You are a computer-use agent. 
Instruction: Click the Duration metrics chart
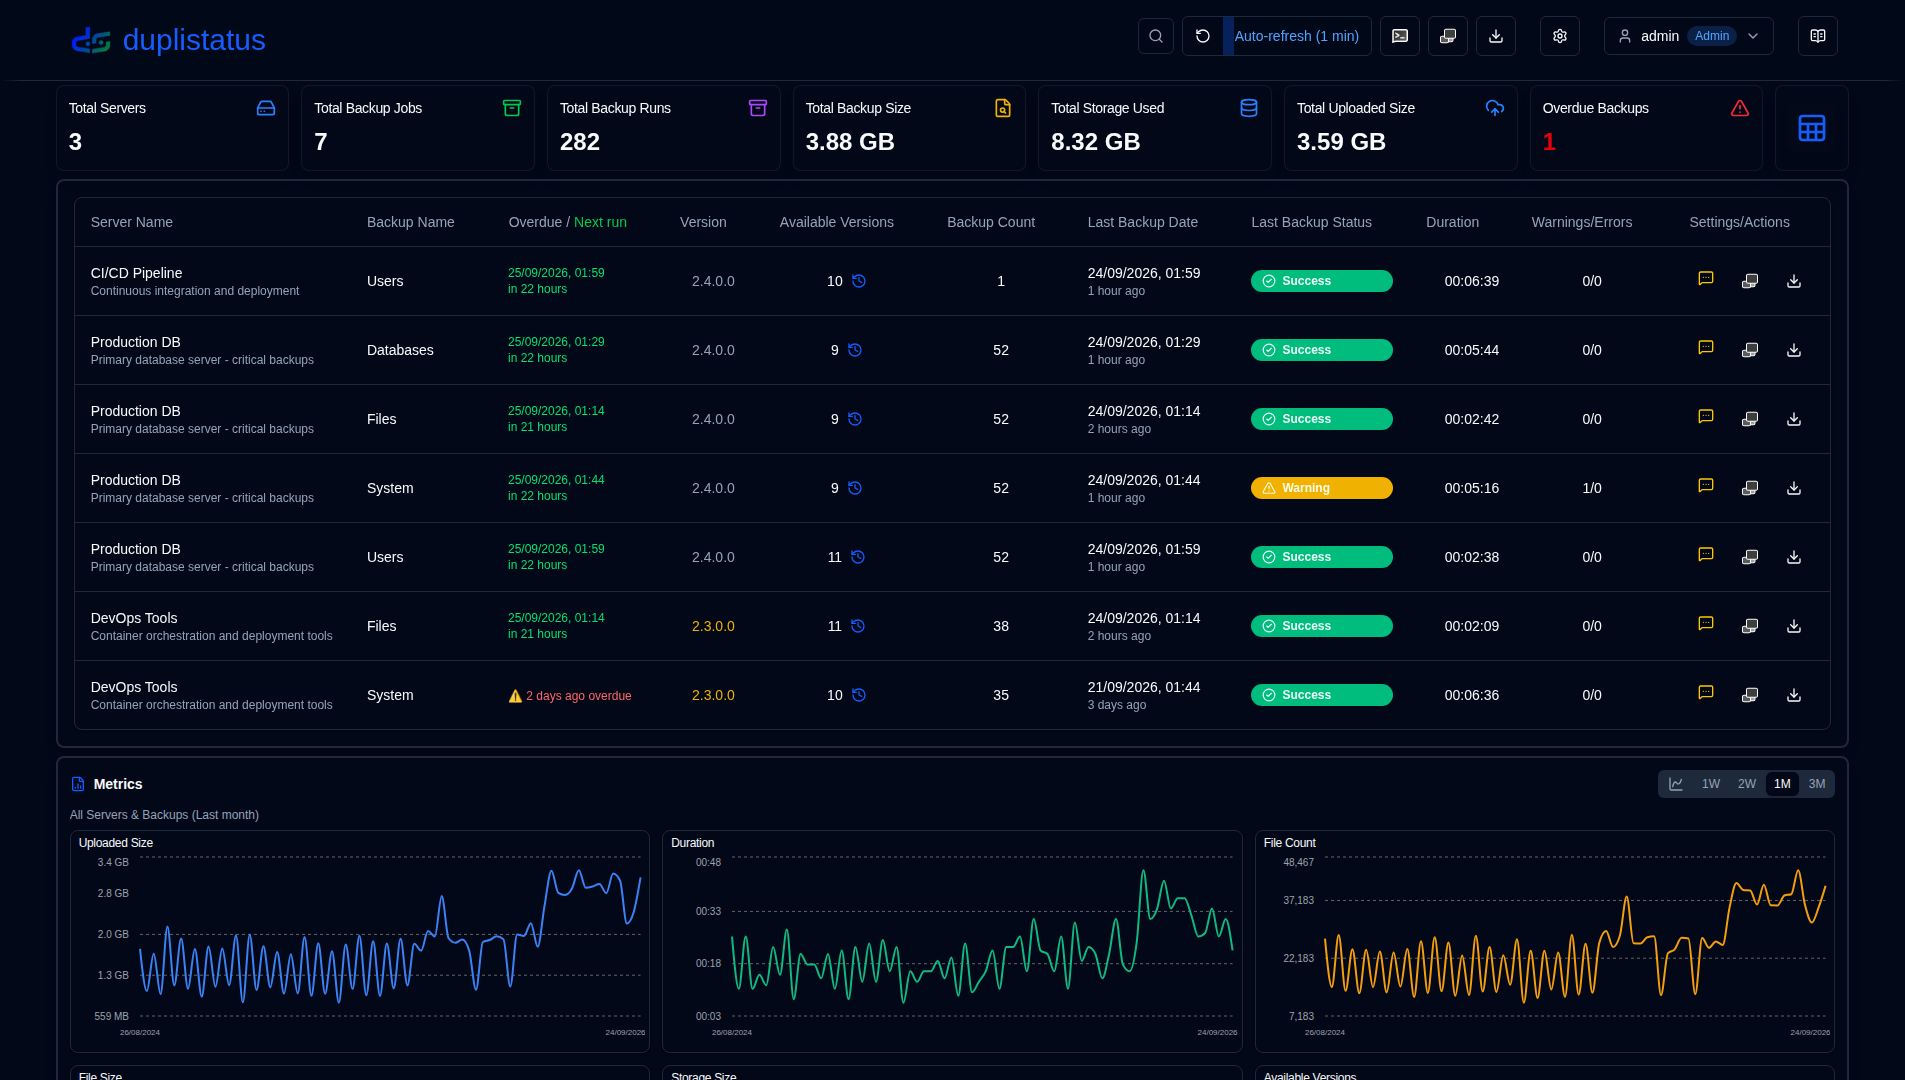coord(952,941)
